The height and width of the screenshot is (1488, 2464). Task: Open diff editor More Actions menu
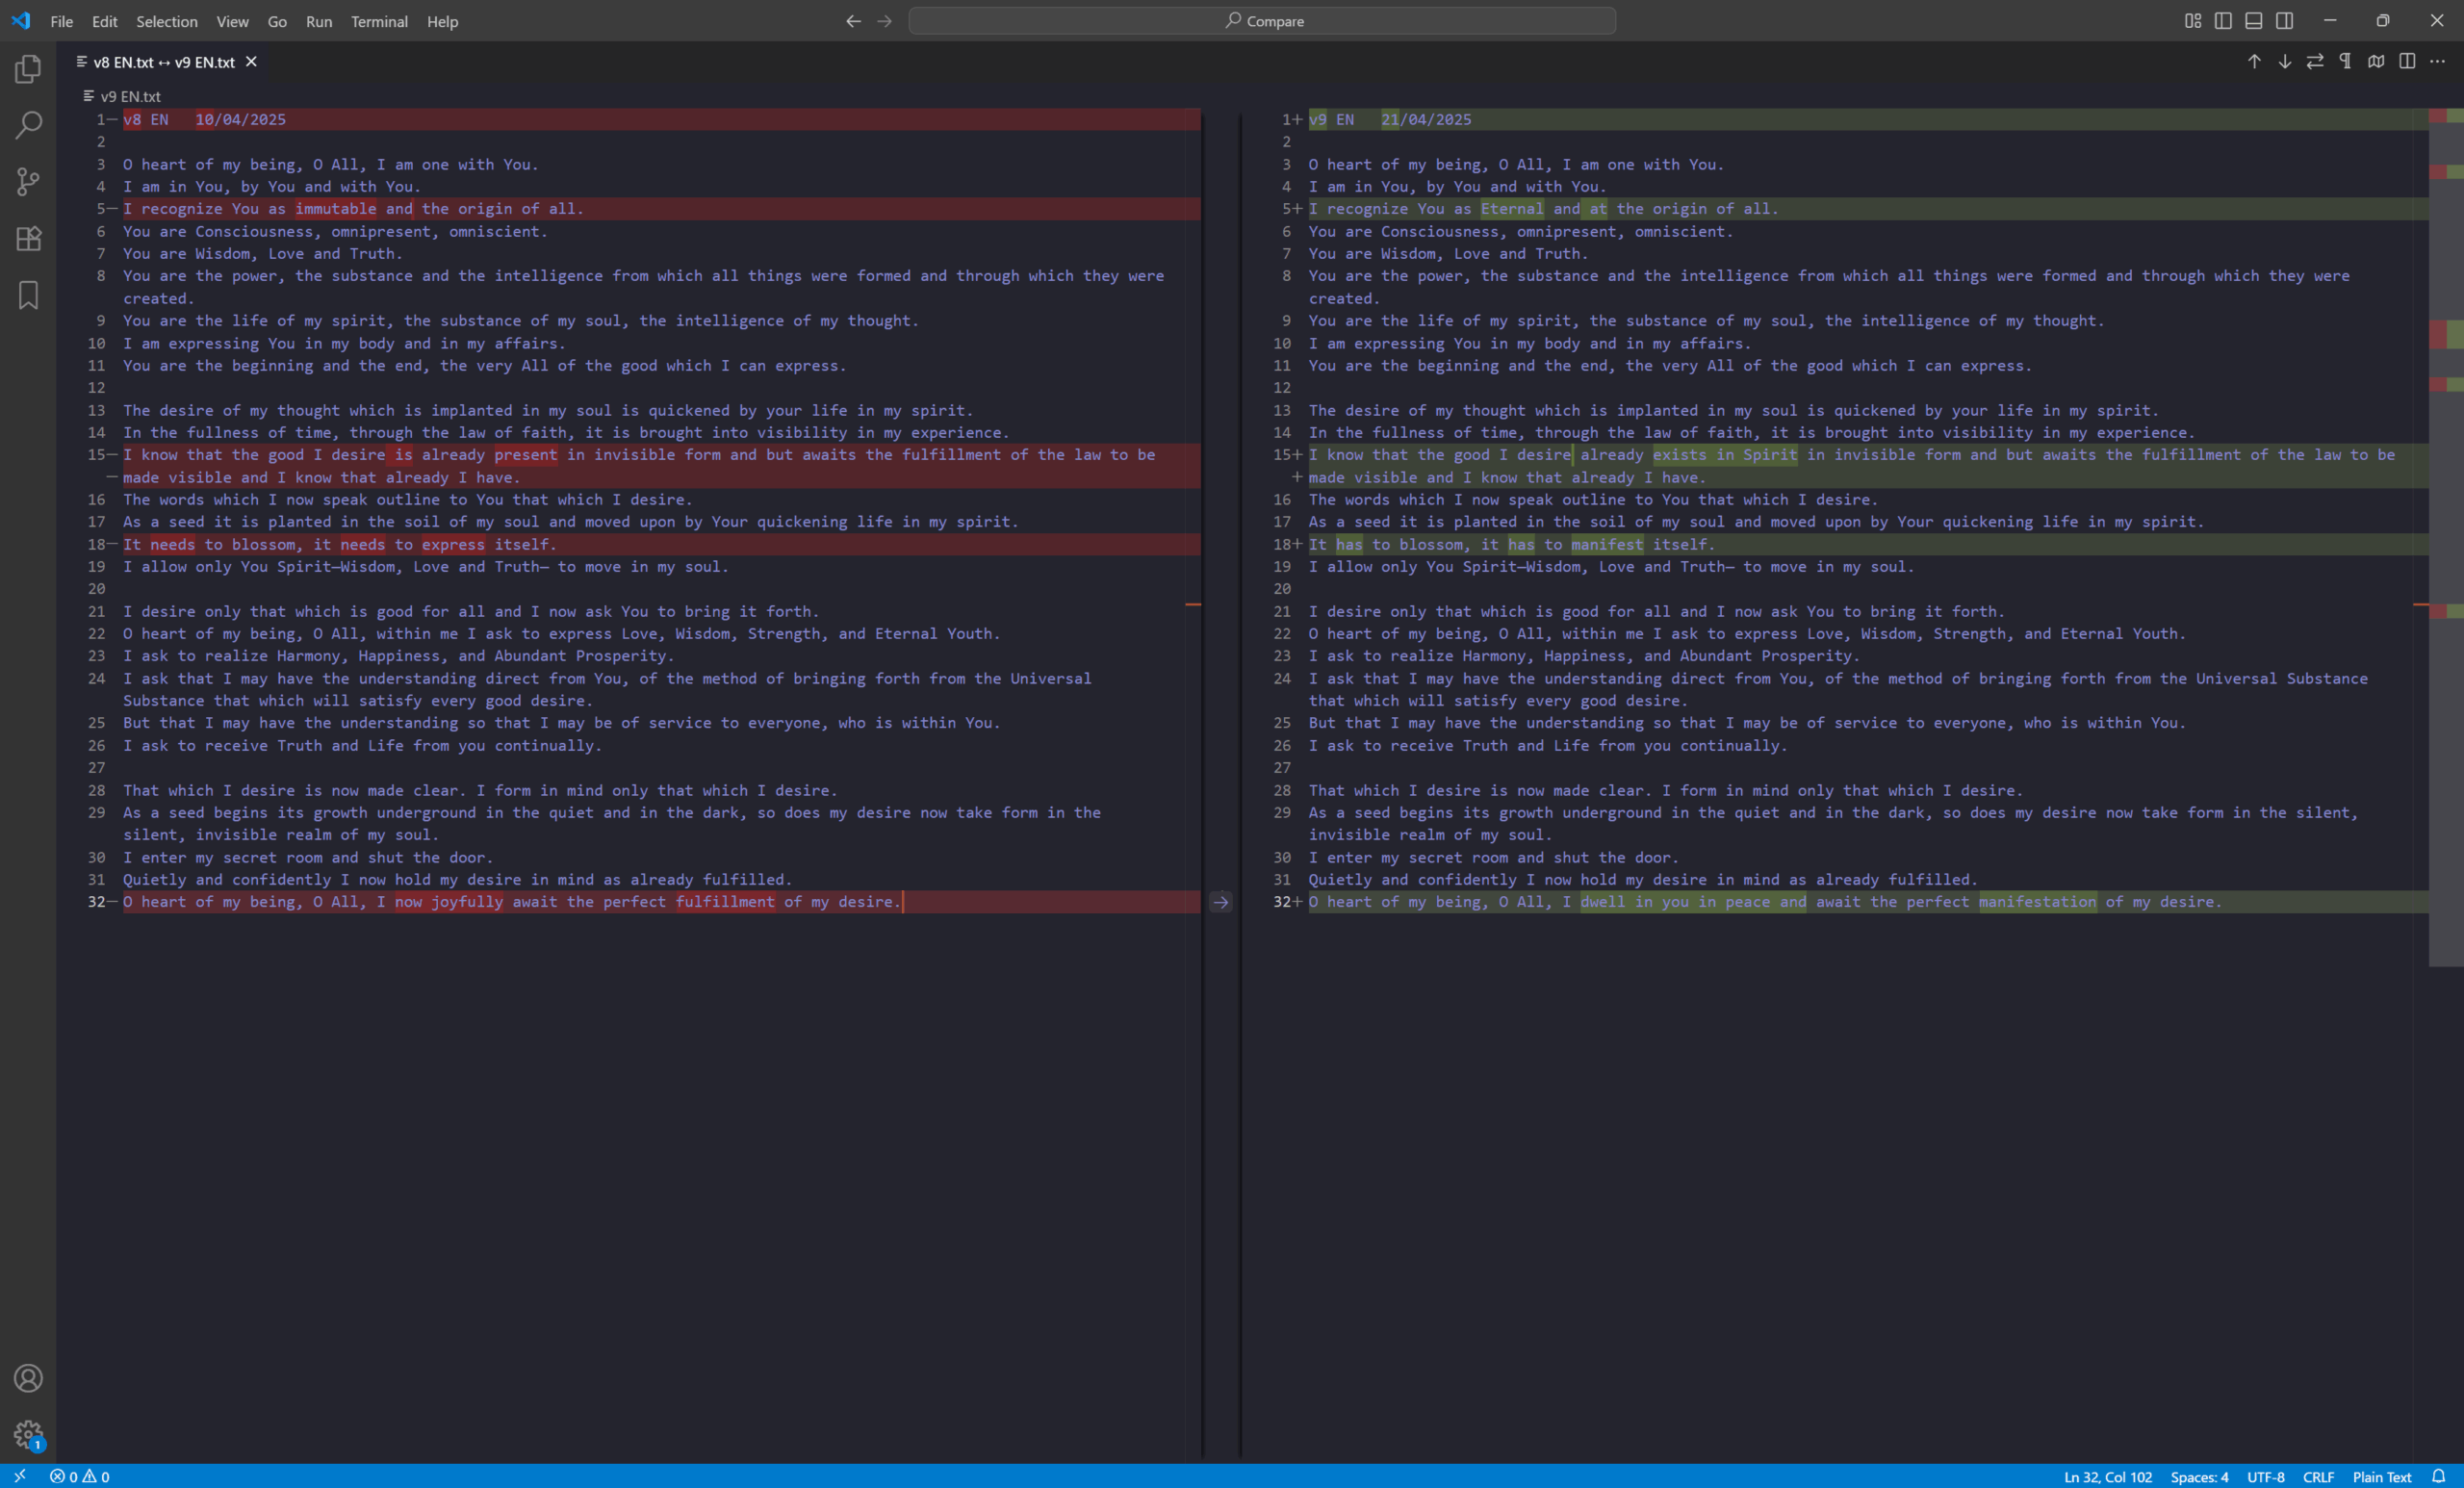coord(2438,62)
